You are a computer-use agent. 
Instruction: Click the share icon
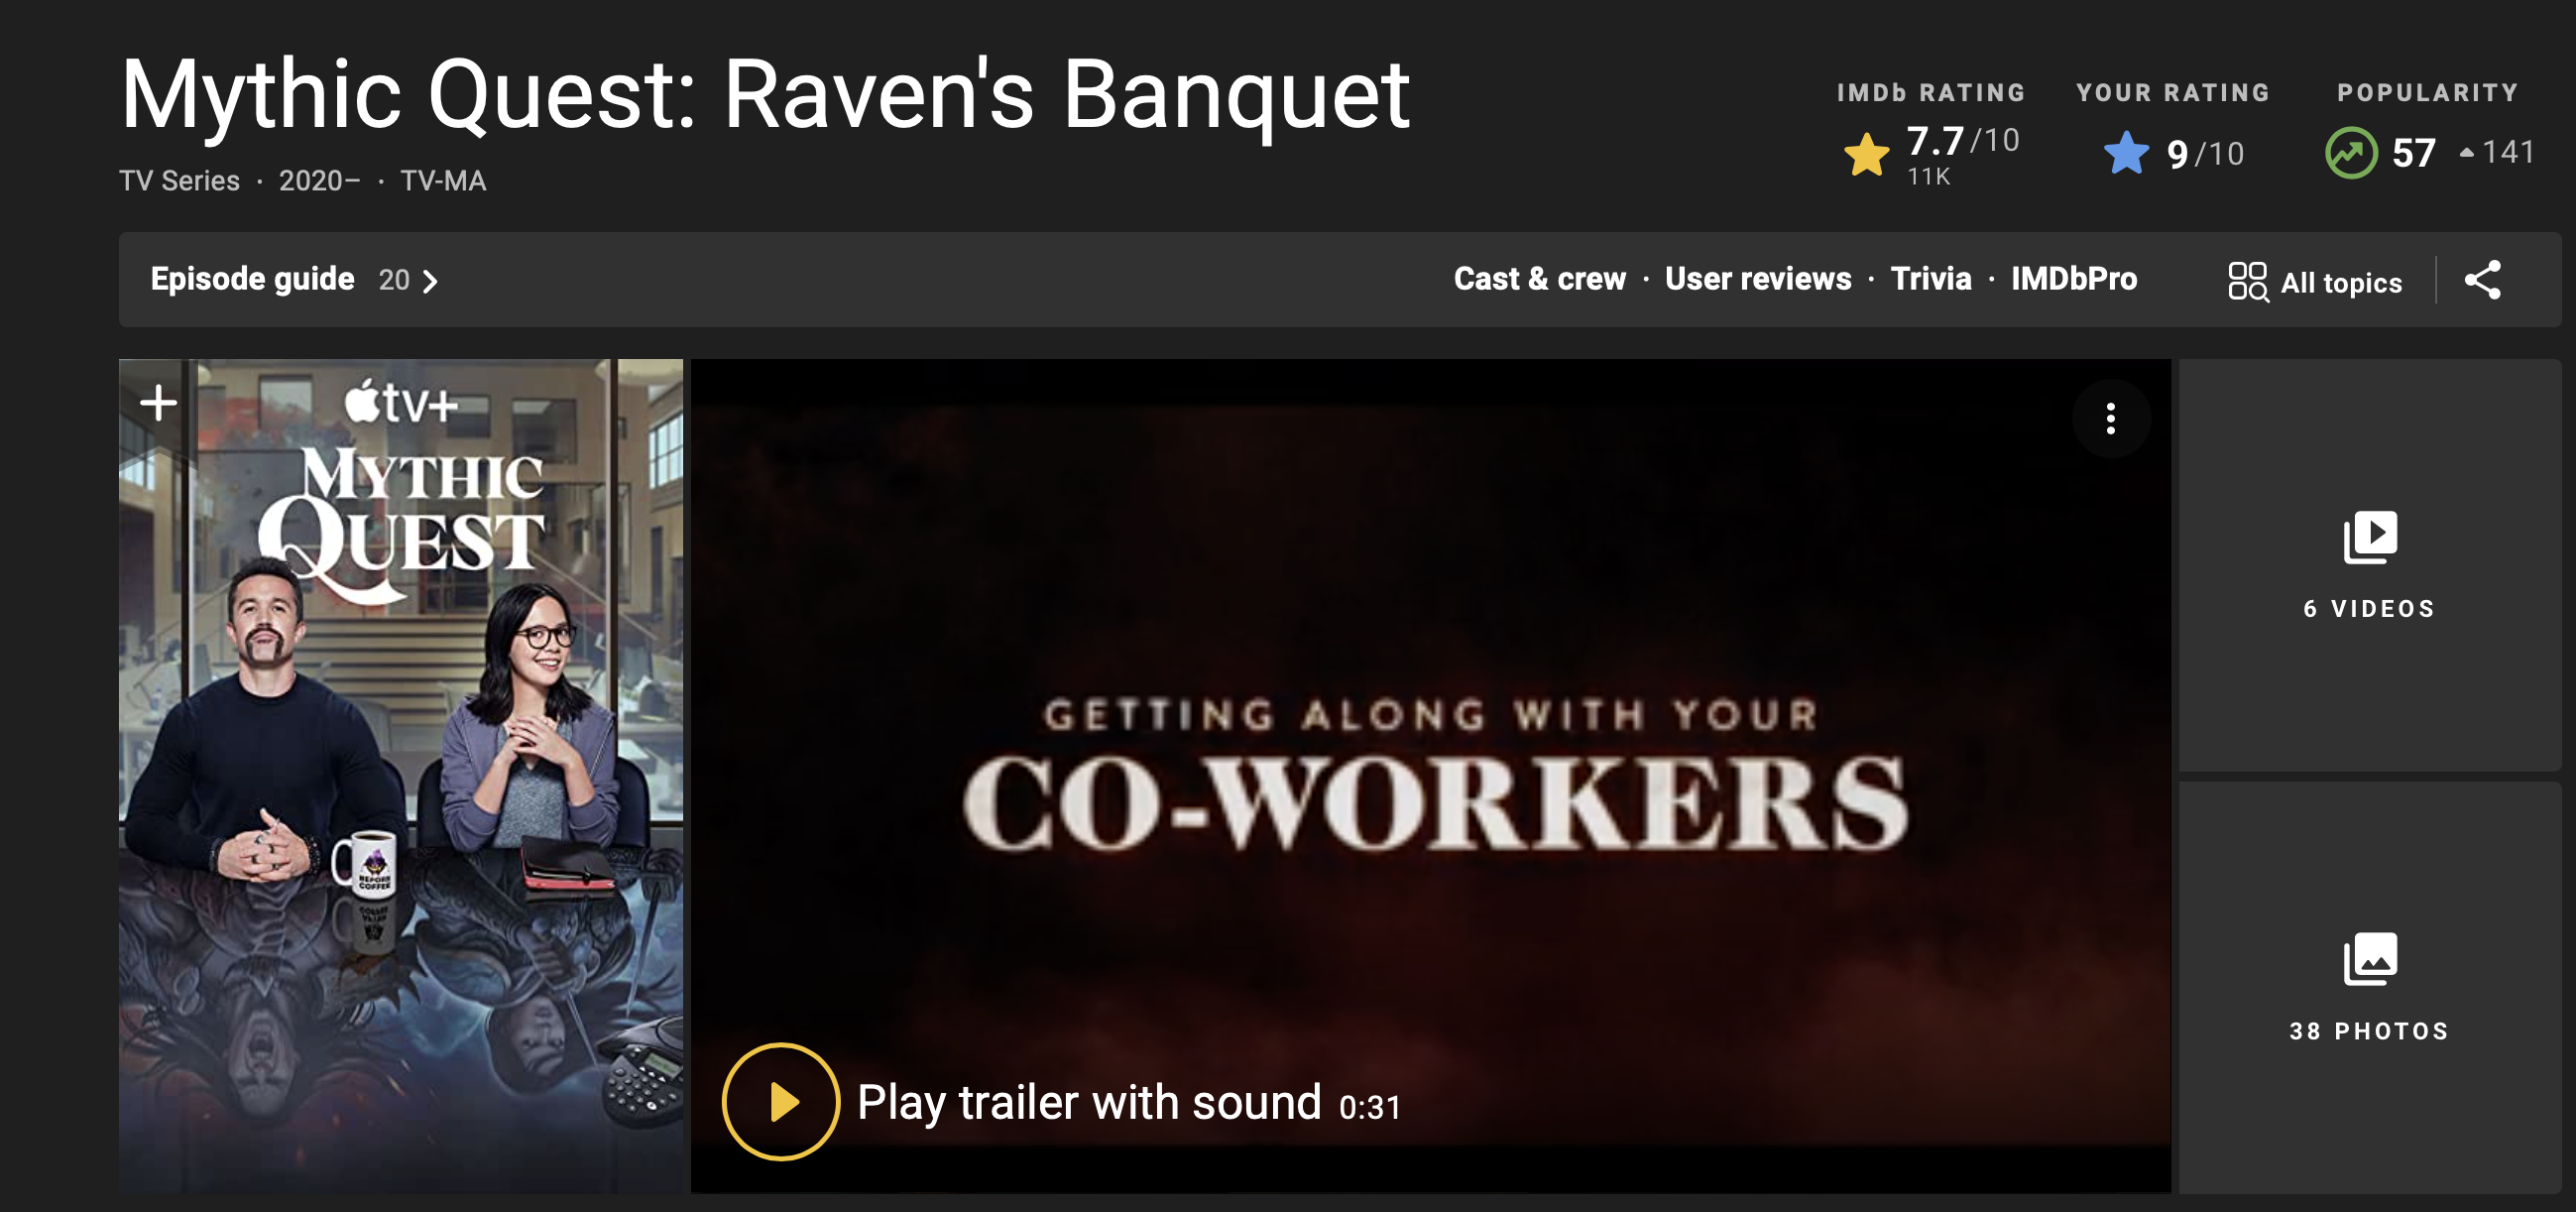(2482, 280)
